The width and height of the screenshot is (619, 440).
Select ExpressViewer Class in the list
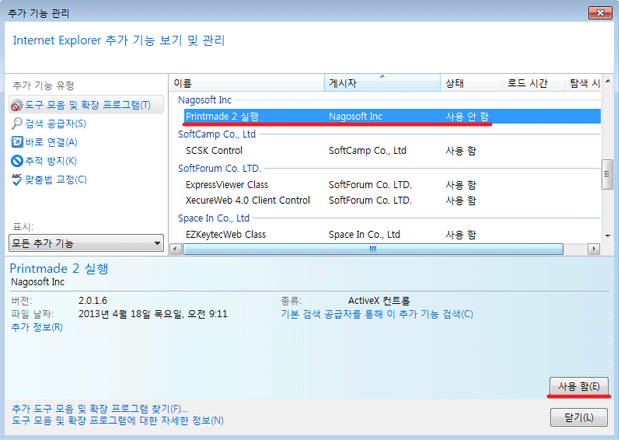[x=227, y=185]
